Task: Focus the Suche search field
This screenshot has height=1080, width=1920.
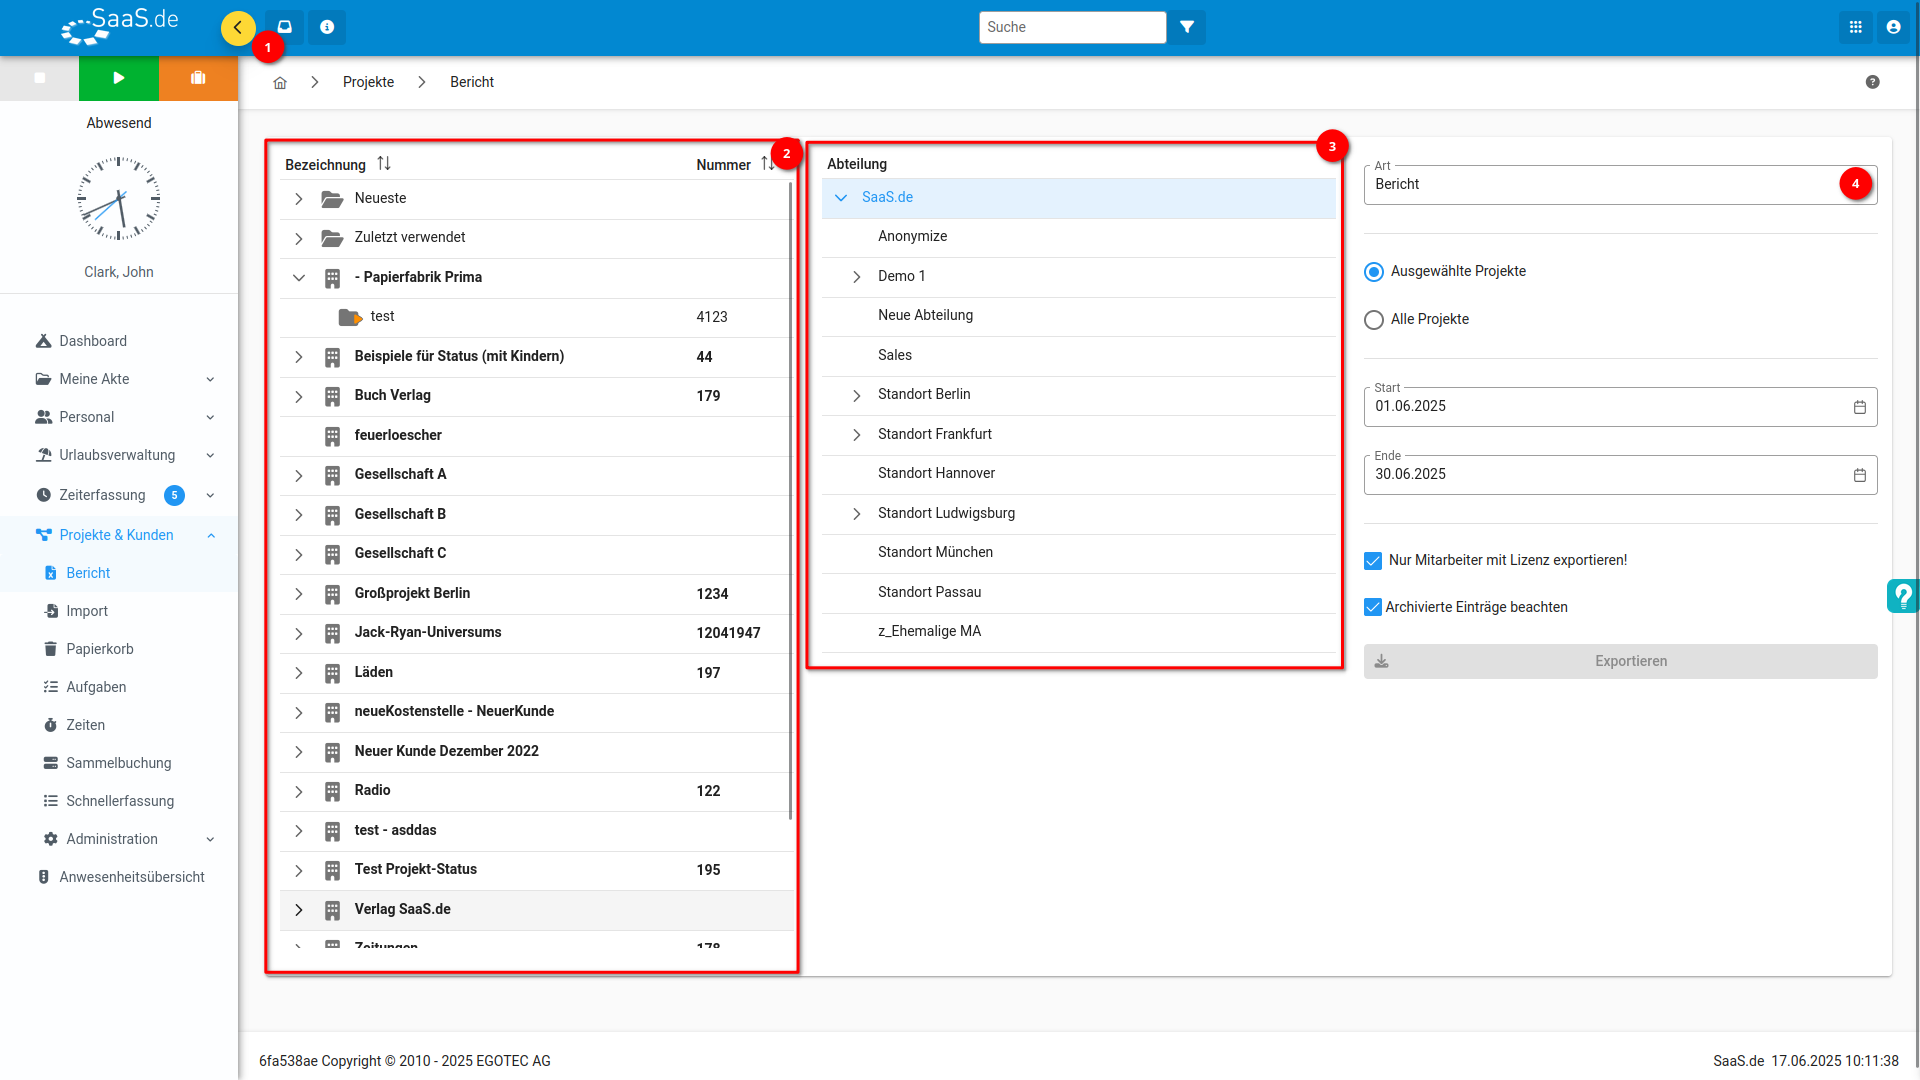Action: [1072, 27]
